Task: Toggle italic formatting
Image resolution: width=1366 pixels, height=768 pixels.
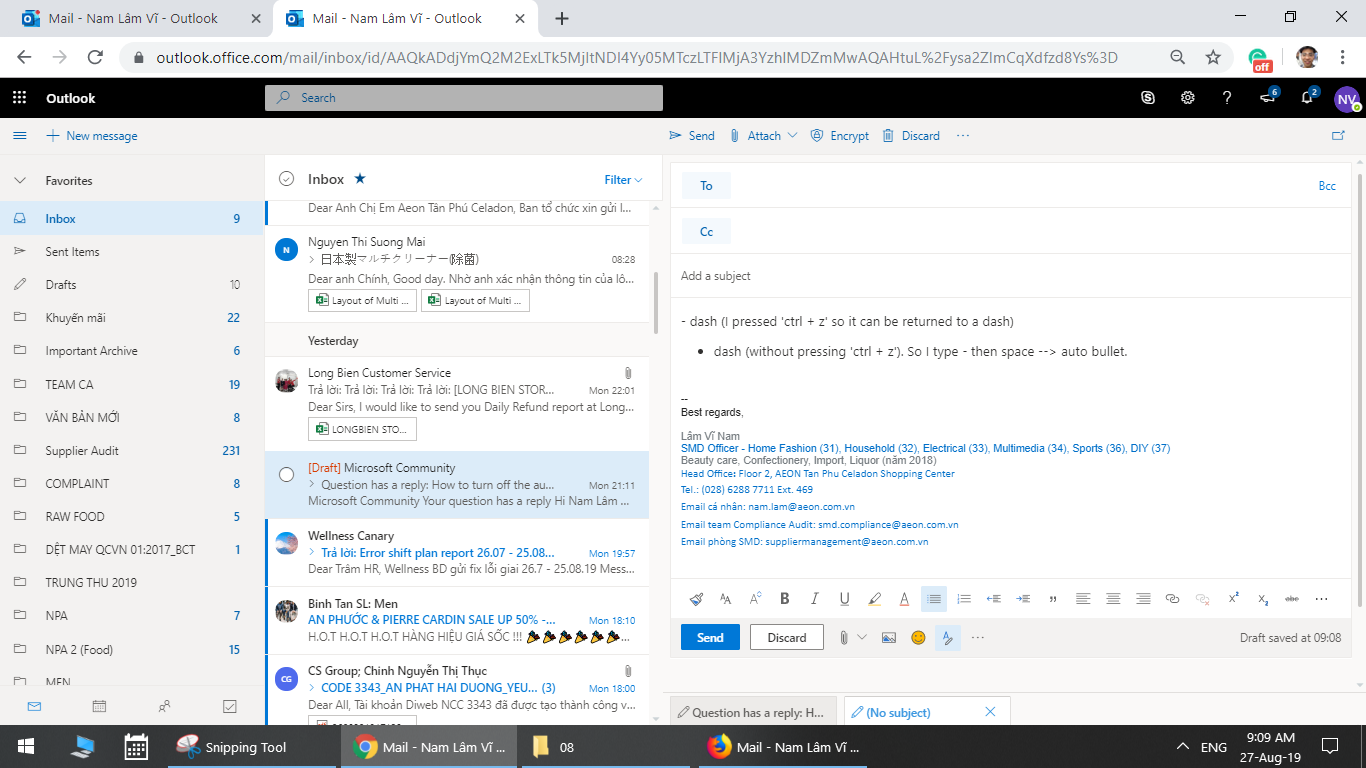Action: [x=815, y=599]
